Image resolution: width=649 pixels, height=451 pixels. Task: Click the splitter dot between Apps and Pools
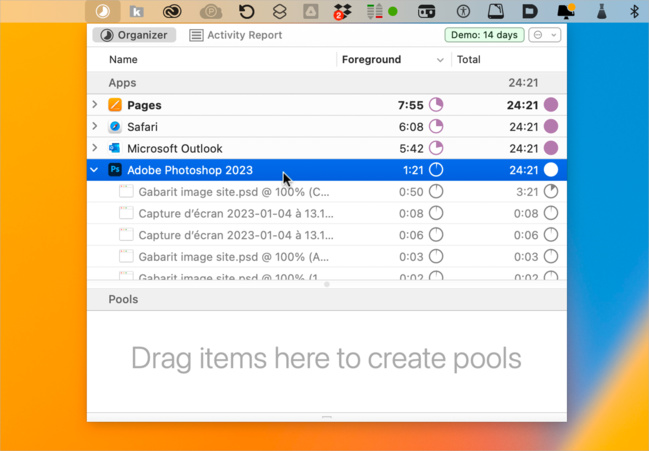pos(327,284)
